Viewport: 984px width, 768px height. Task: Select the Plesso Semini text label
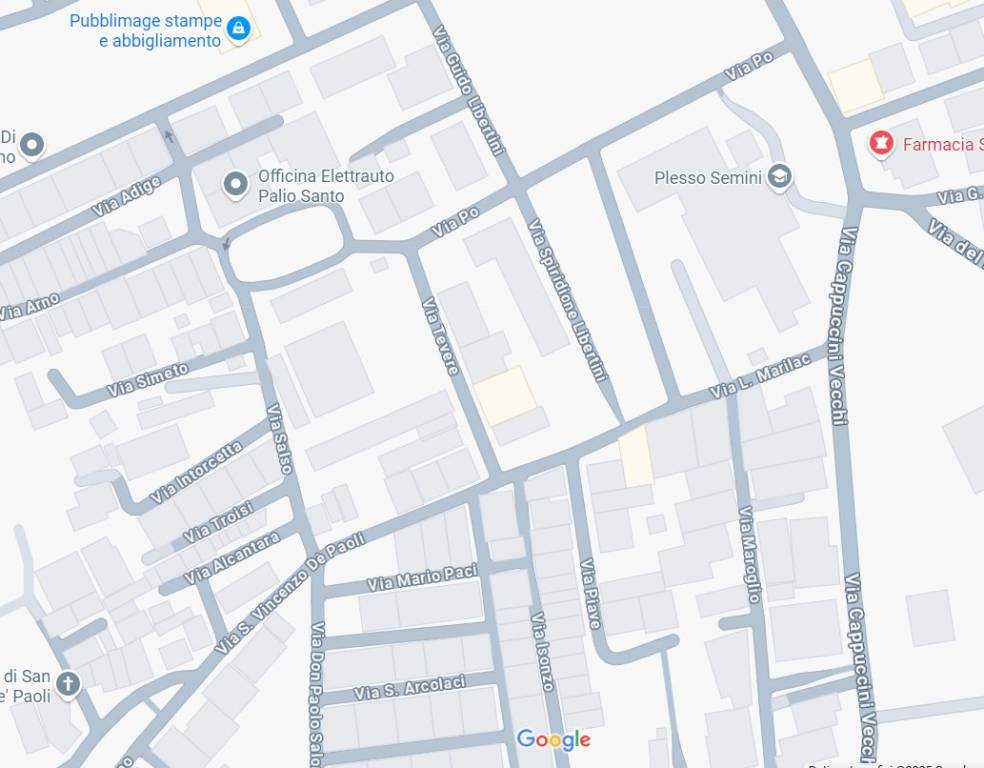point(707,178)
